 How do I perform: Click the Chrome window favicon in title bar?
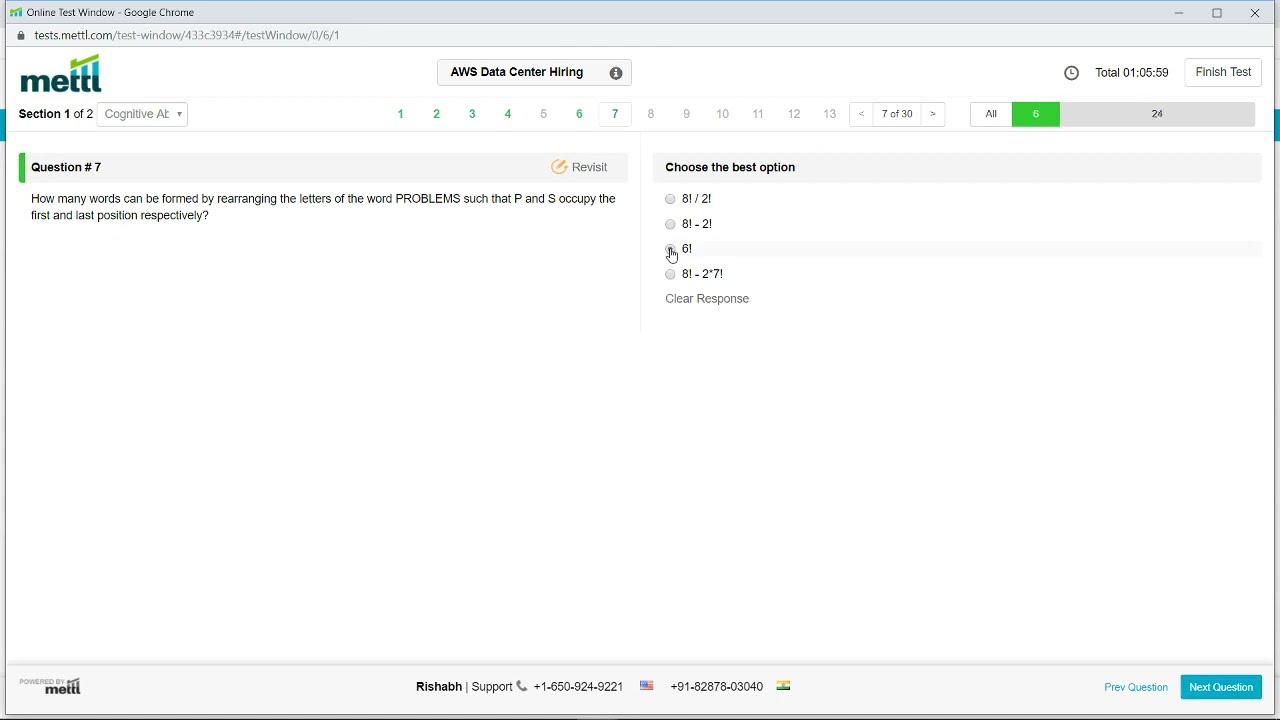[x=16, y=12]
